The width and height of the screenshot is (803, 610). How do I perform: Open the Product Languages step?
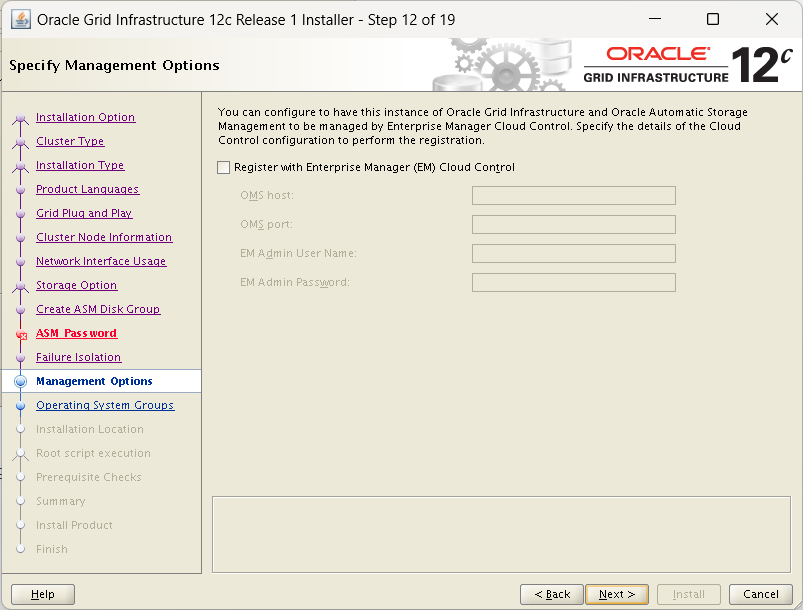[88, 190]
